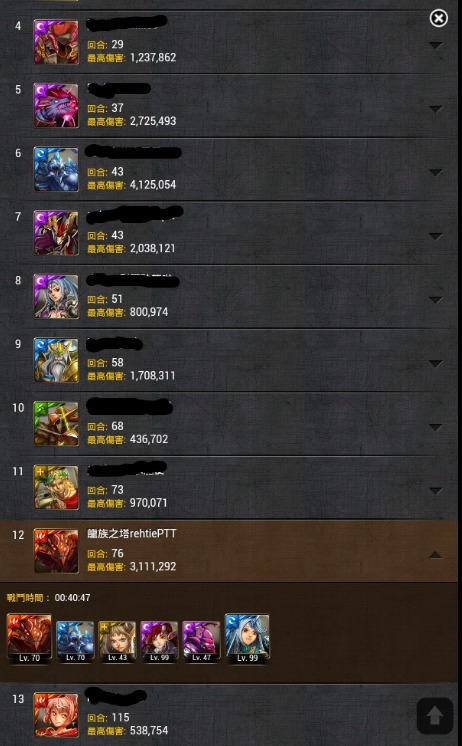Select rank 6 blue armored knight avatar
The height and width of the screenshot is (746, 462).
pos(56,169)
